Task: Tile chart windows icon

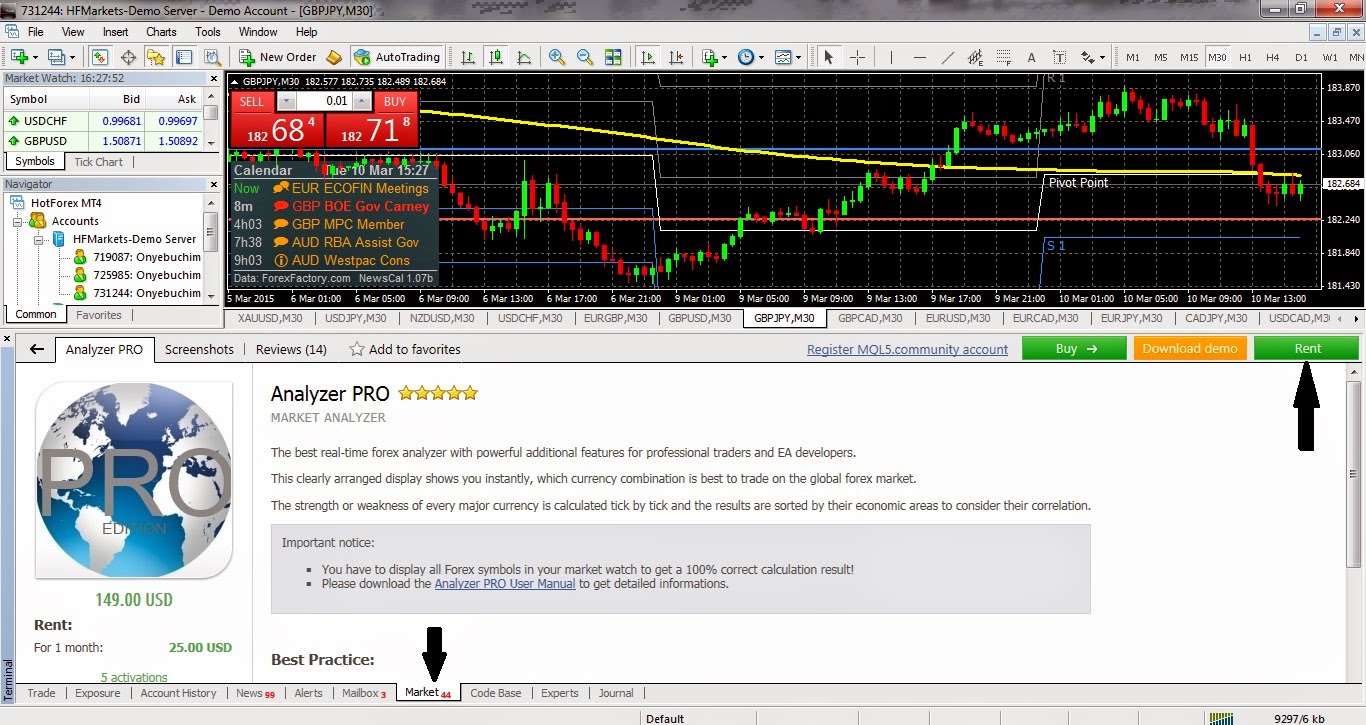Action: click(x=613, y=57)
